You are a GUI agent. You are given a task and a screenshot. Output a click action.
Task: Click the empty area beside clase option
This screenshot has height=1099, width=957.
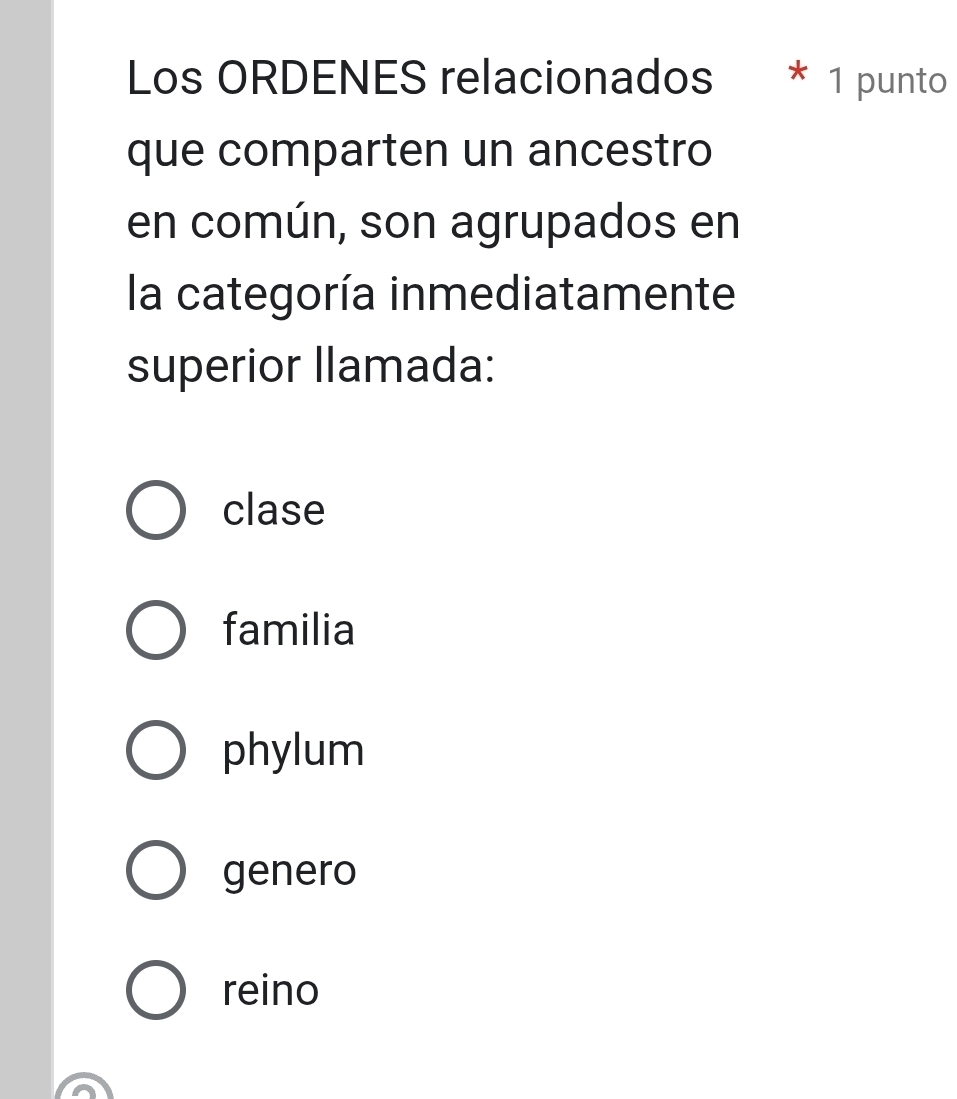600,512
